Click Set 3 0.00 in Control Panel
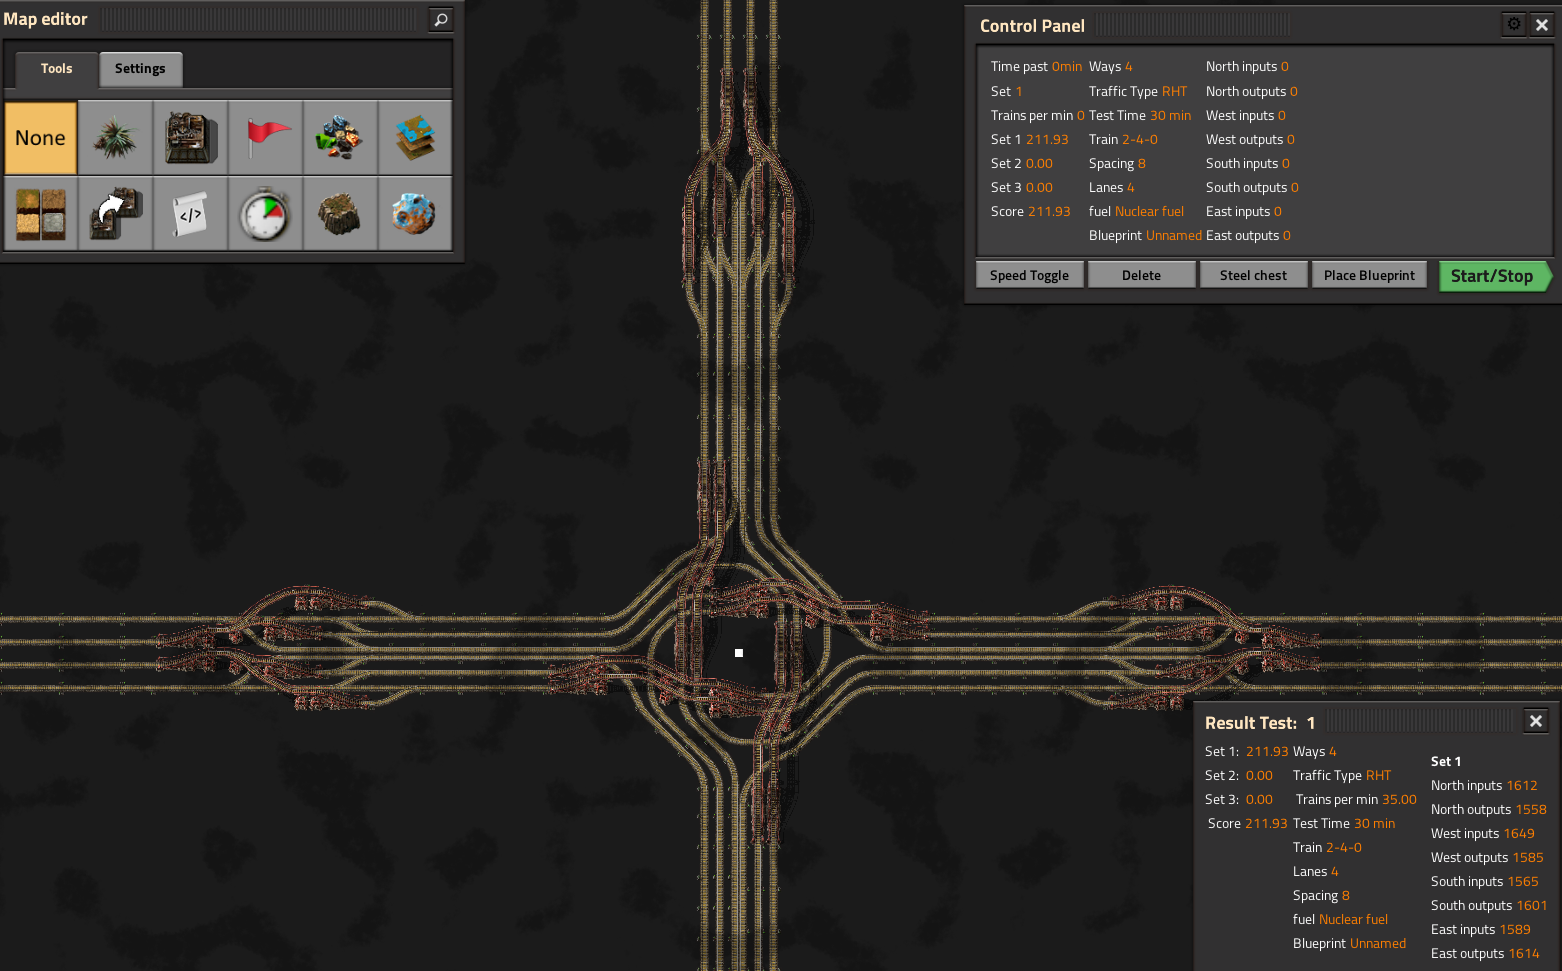Image resolution: width=1562 pixels, height=971 pixels. click(1021, 188)
